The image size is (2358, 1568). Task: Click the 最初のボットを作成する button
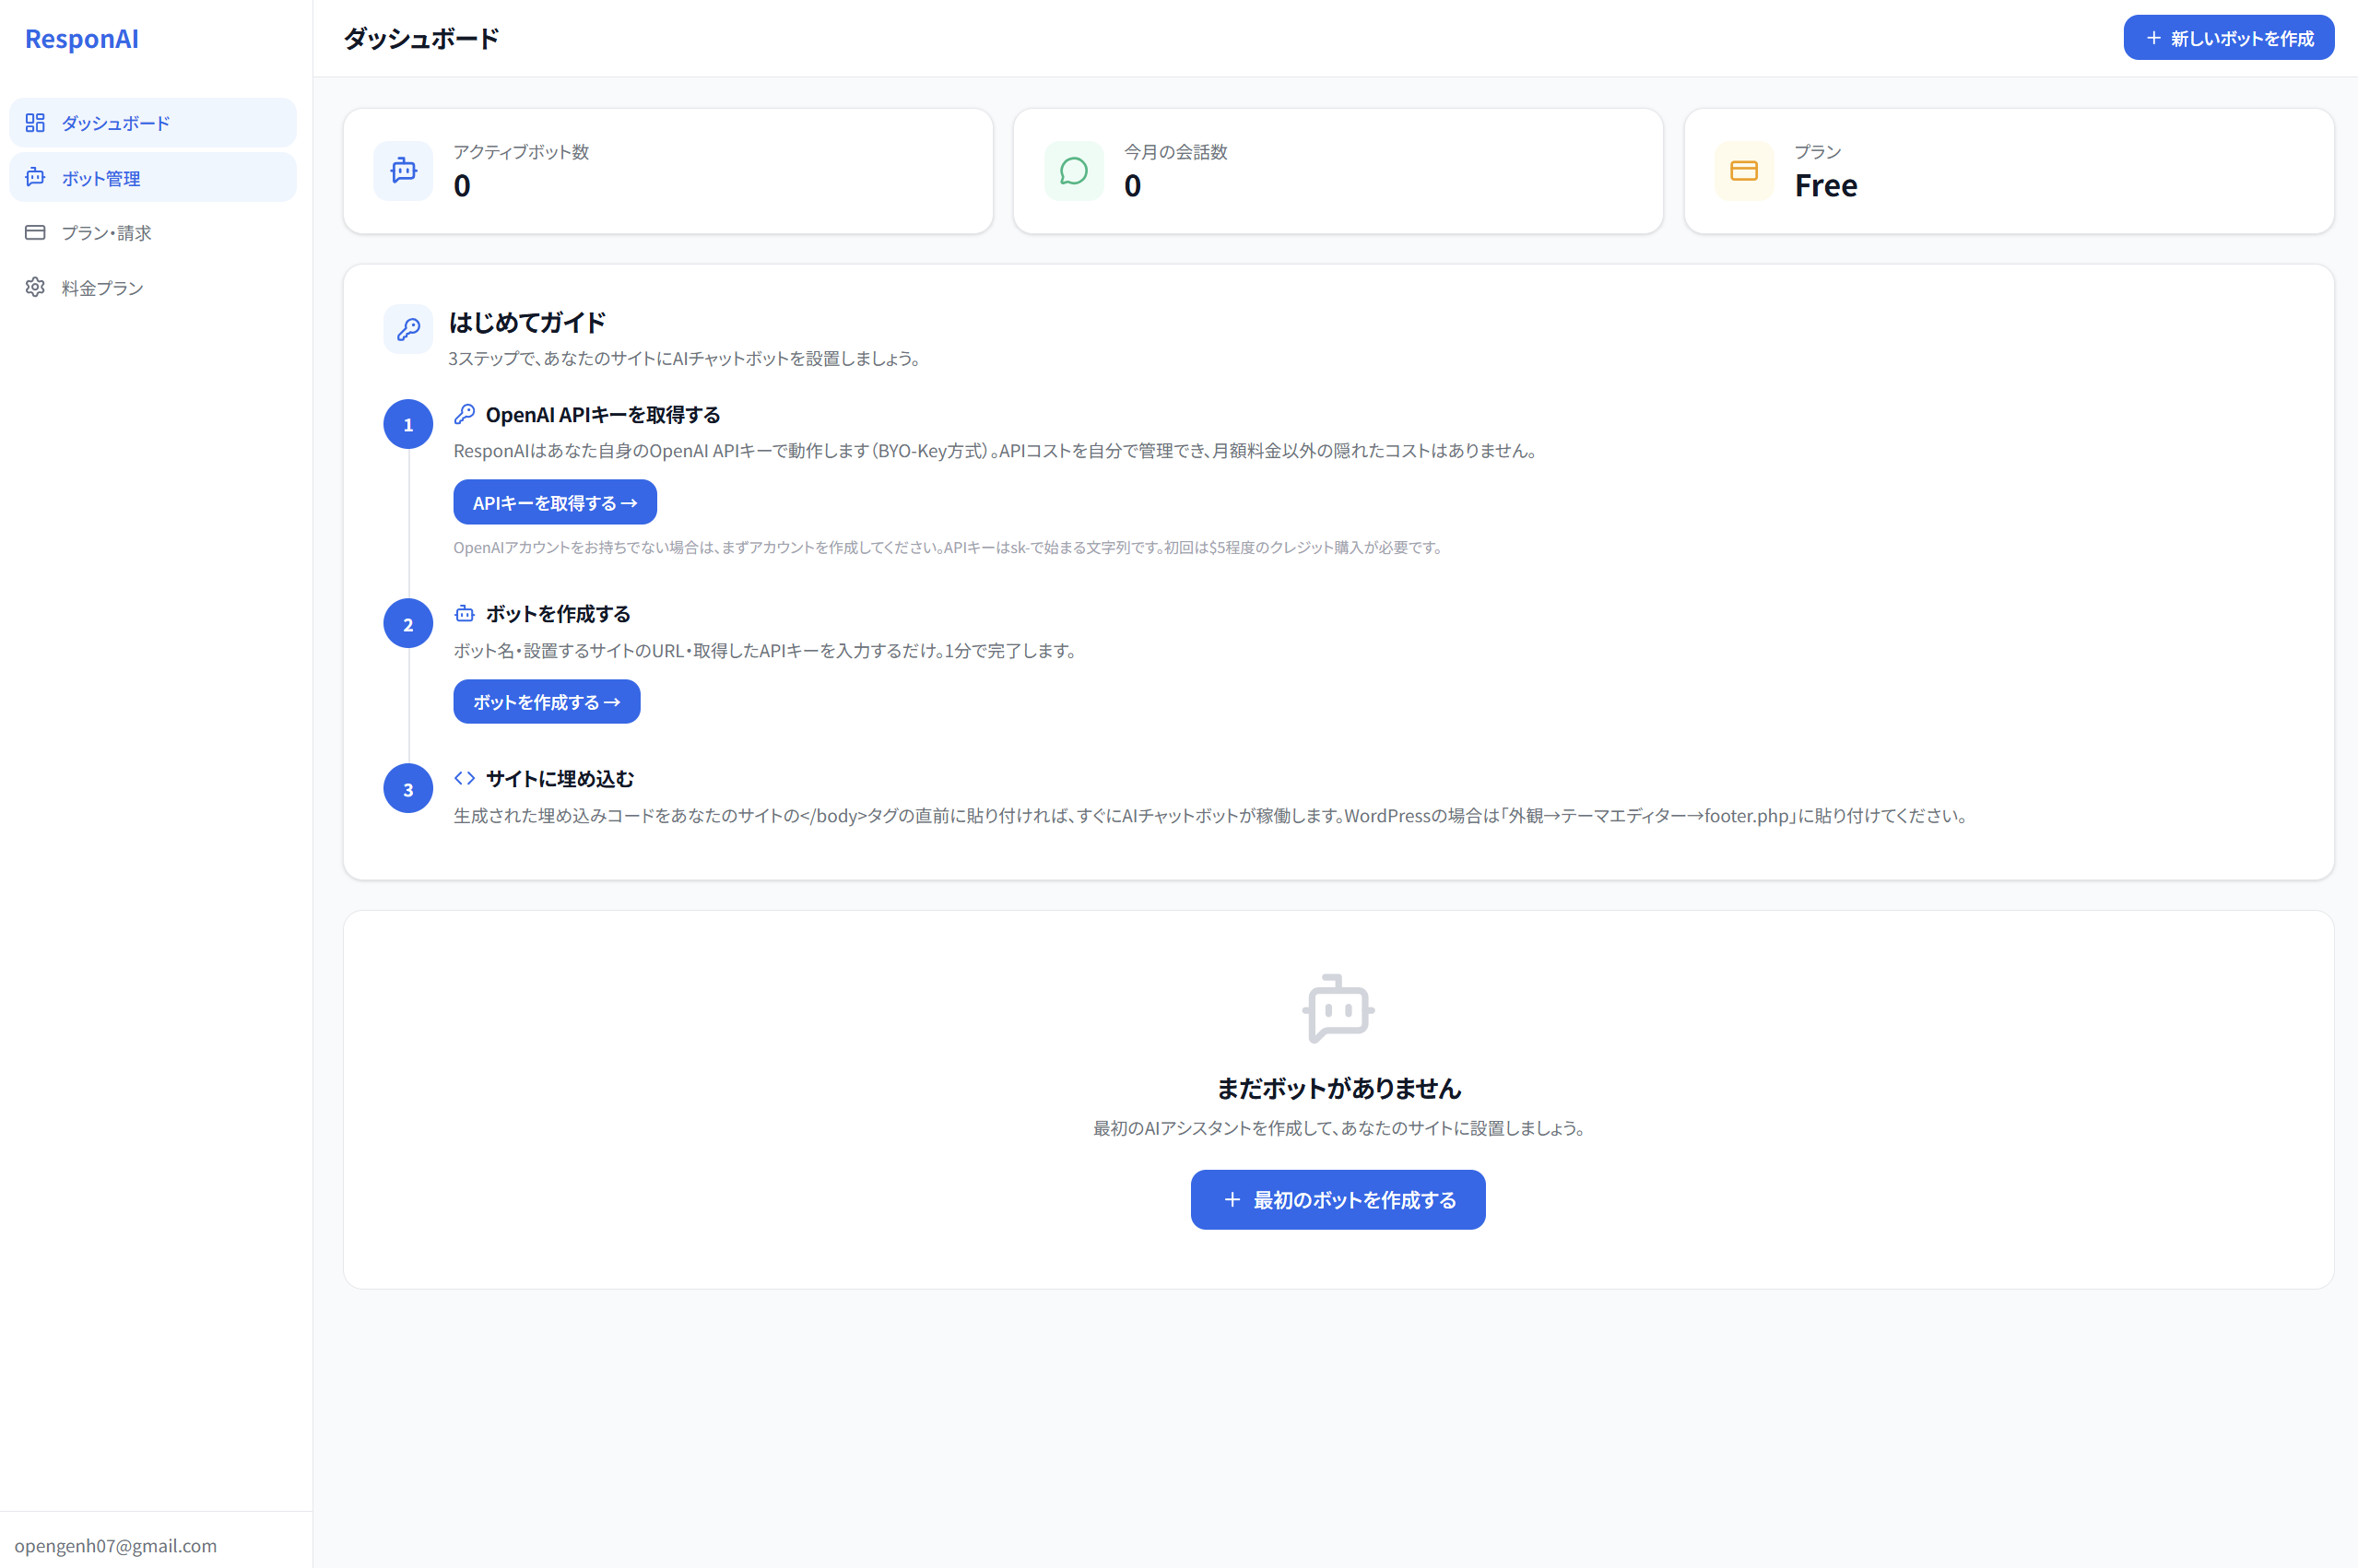[x=1338, y=1200]
